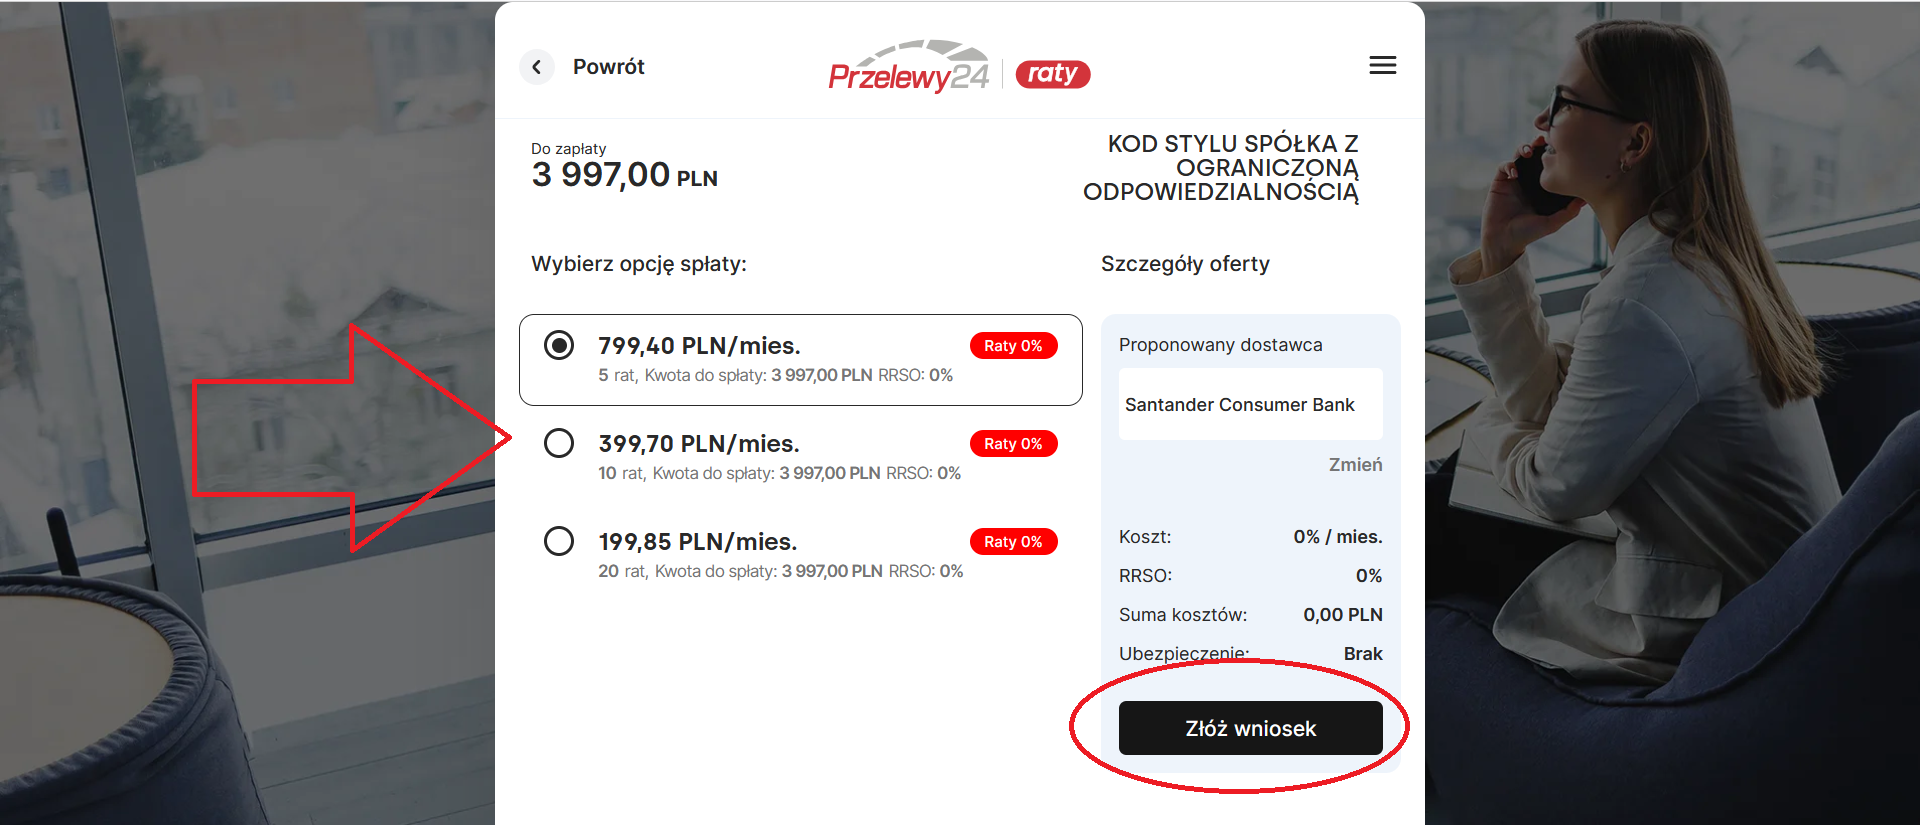This screenshot has width=1920, height=825.
Task: Click the Raty 0% badge for 10 installments
Action: tap(1013, 444)
